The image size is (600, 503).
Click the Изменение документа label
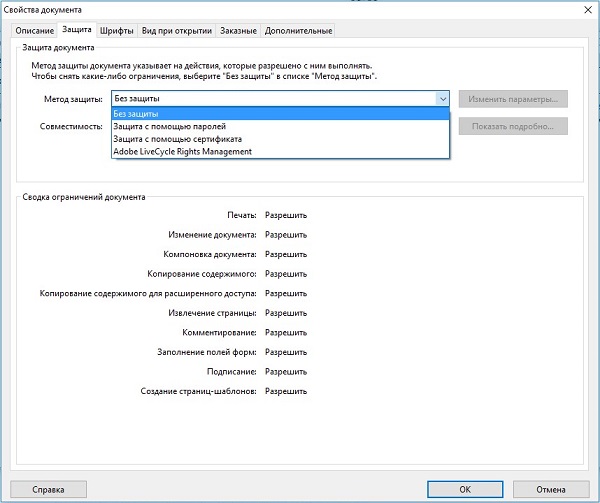tap(212, 234)
